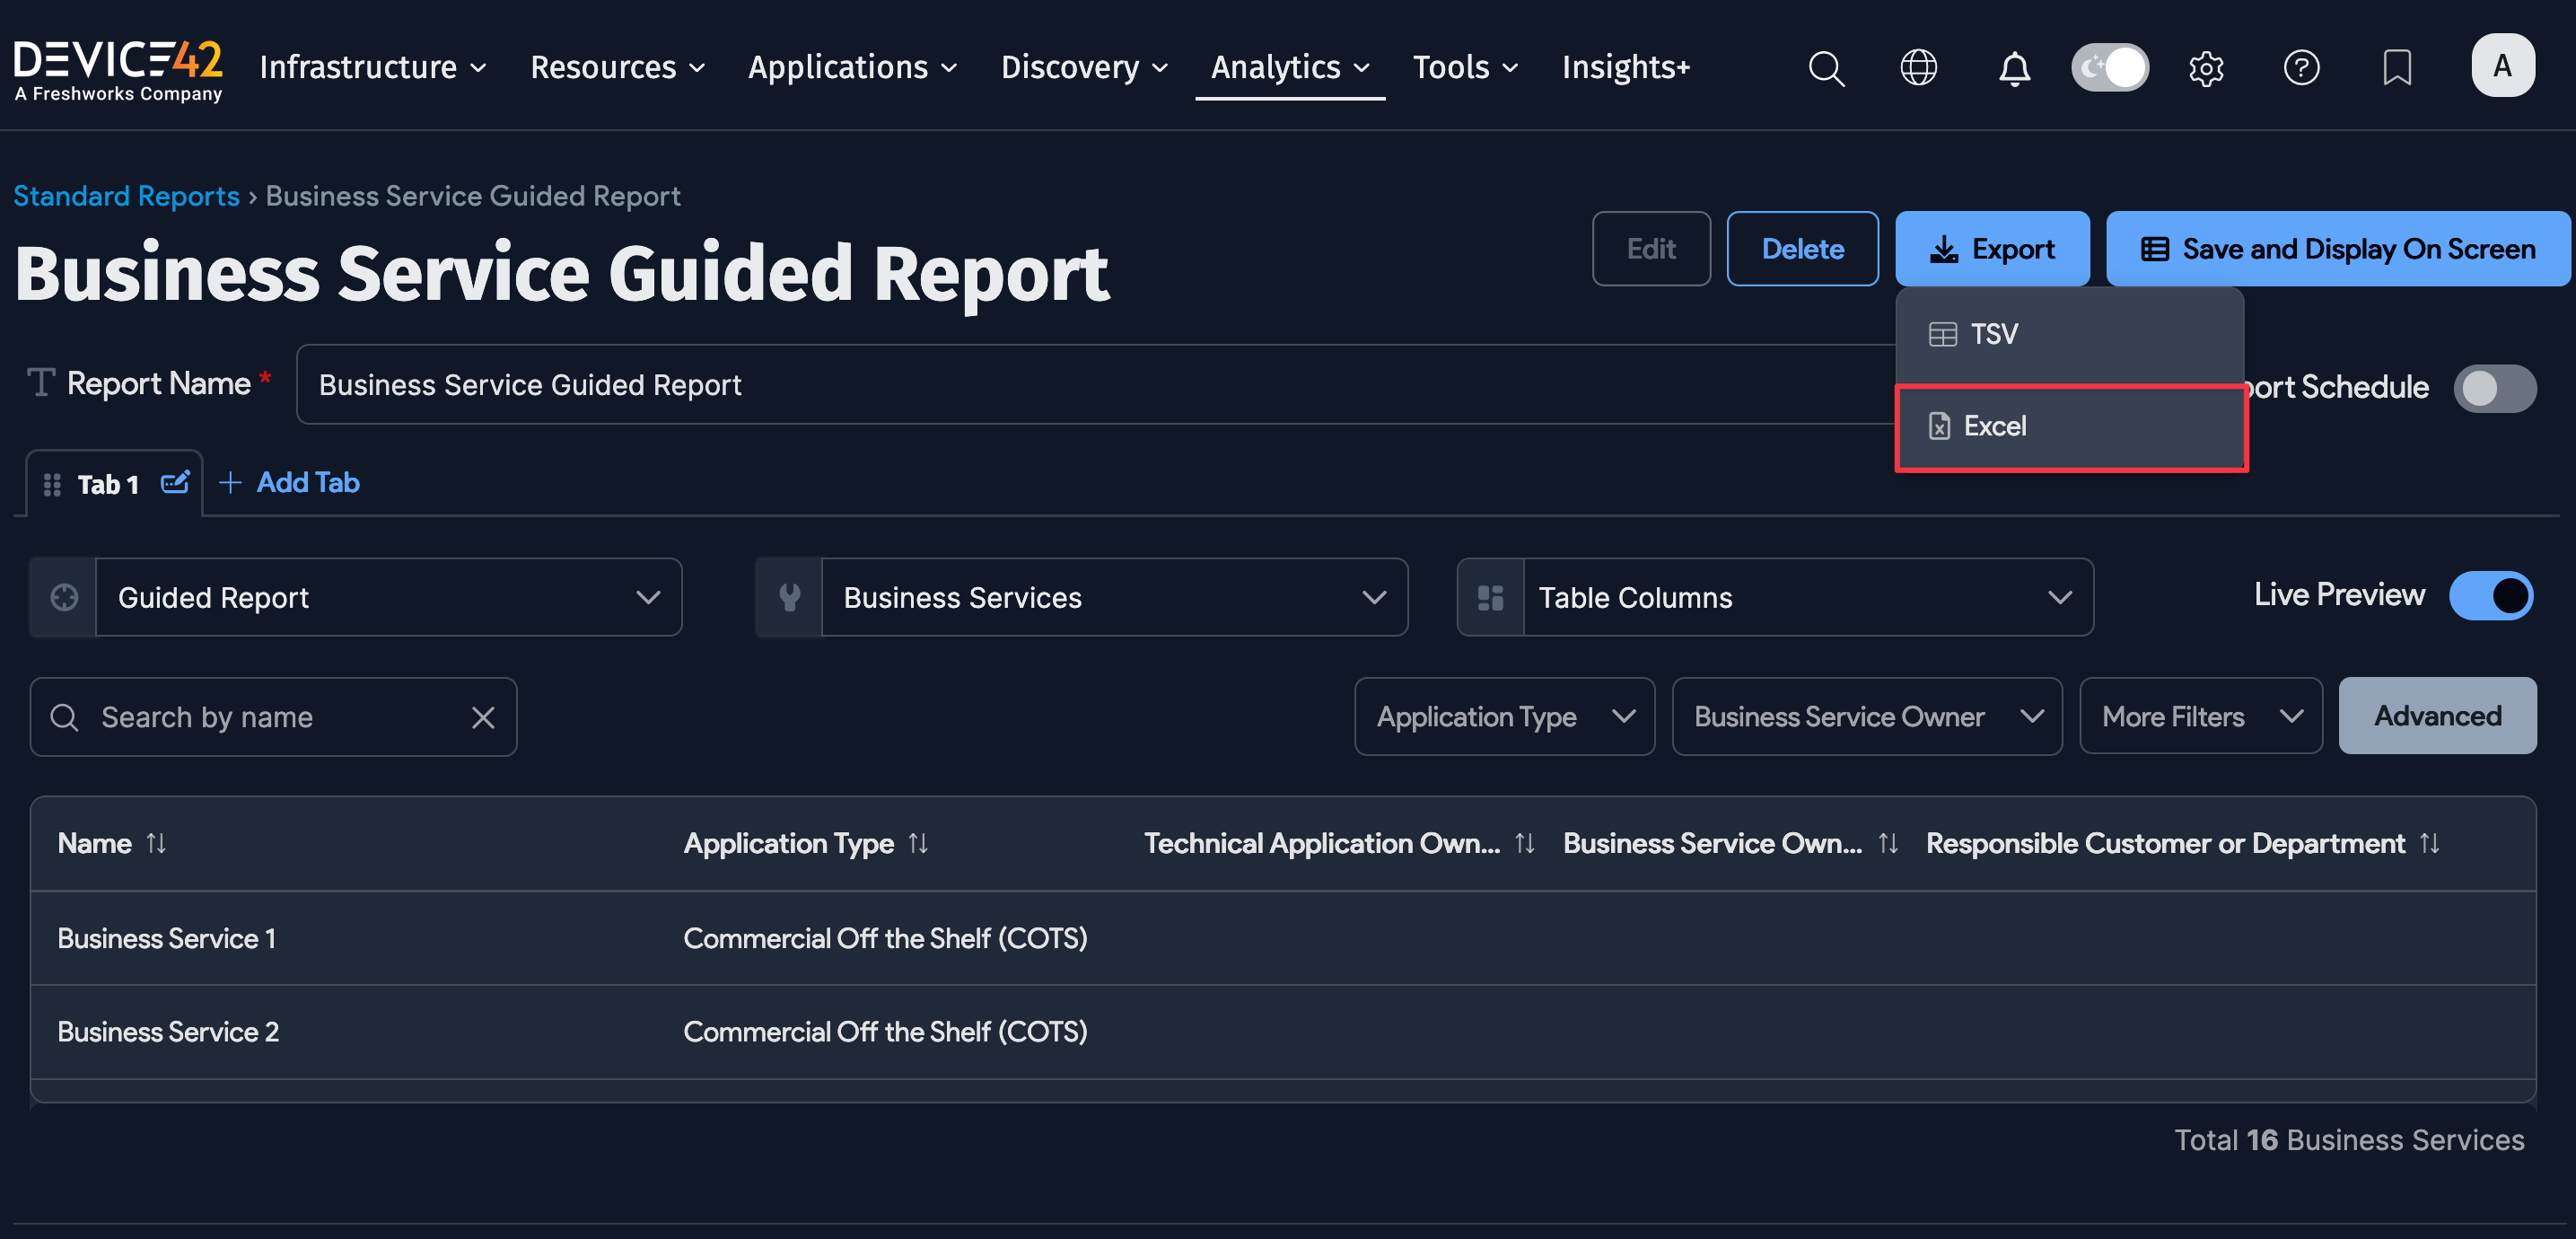Click Total 16 Business Services text
Viewport: 2576px width, 1239px height.
[2349, 1140]
